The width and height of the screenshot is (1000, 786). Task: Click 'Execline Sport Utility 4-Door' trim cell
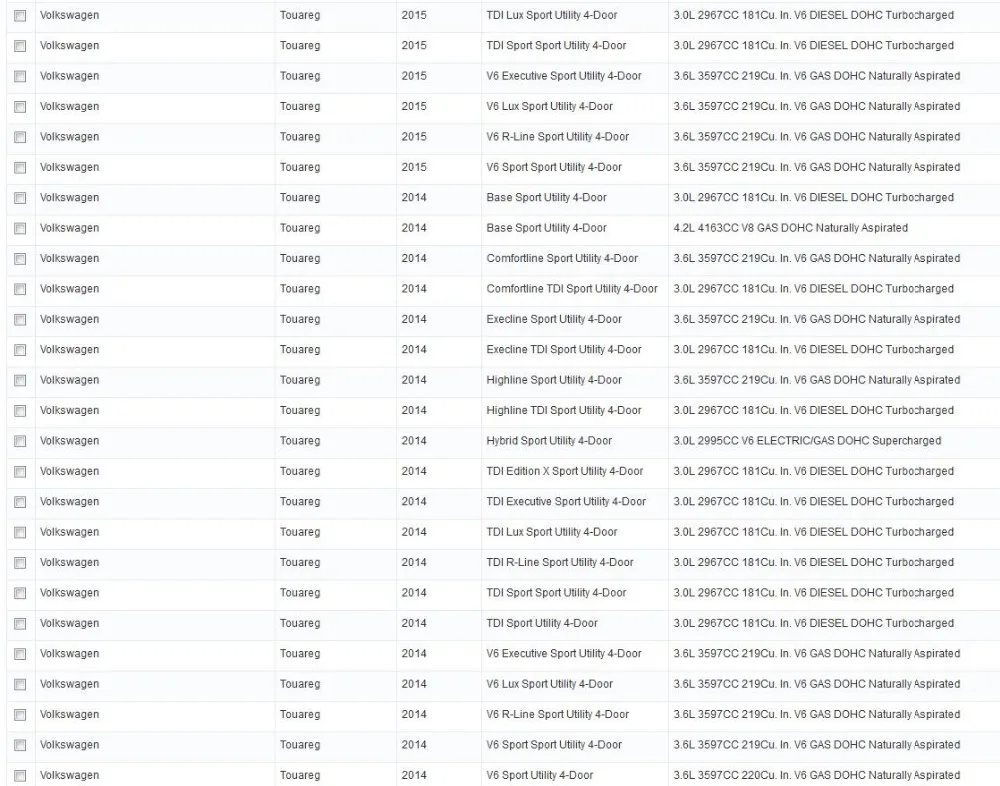click(554, 319)
